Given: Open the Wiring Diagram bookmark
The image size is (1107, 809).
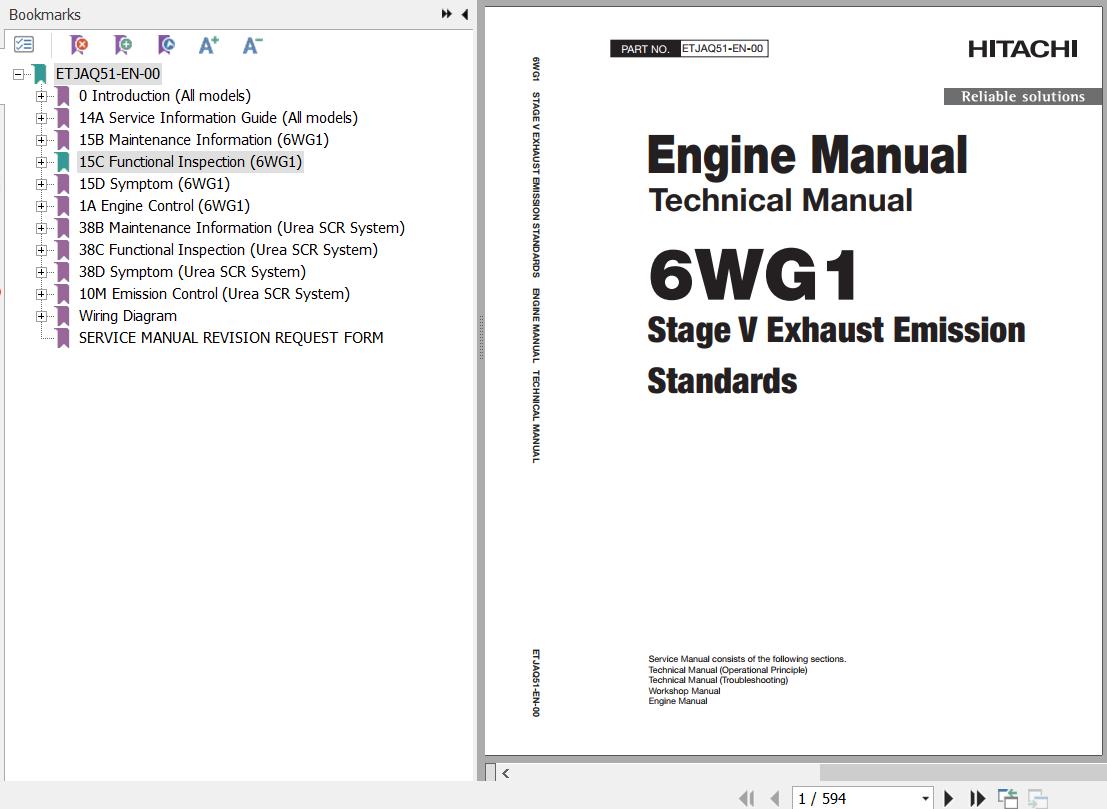Looking at the screenshot, I should (128, 316).
